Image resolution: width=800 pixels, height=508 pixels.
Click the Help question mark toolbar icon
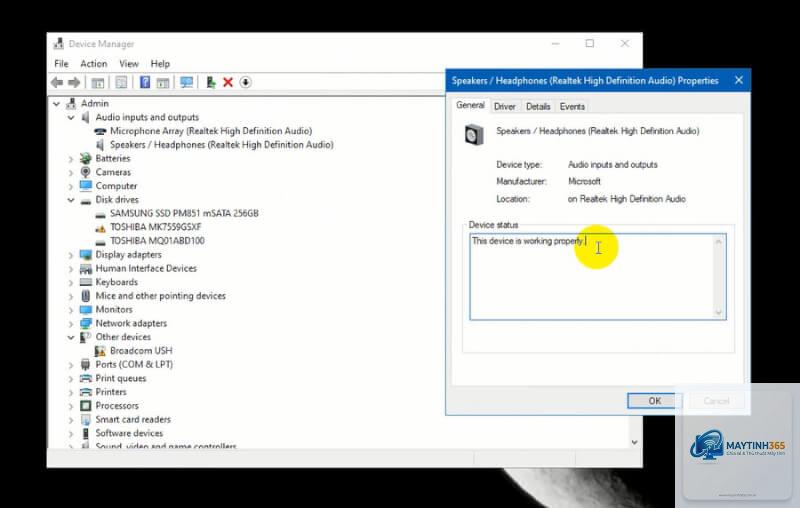pyautogui.click(x=145, y=82)
